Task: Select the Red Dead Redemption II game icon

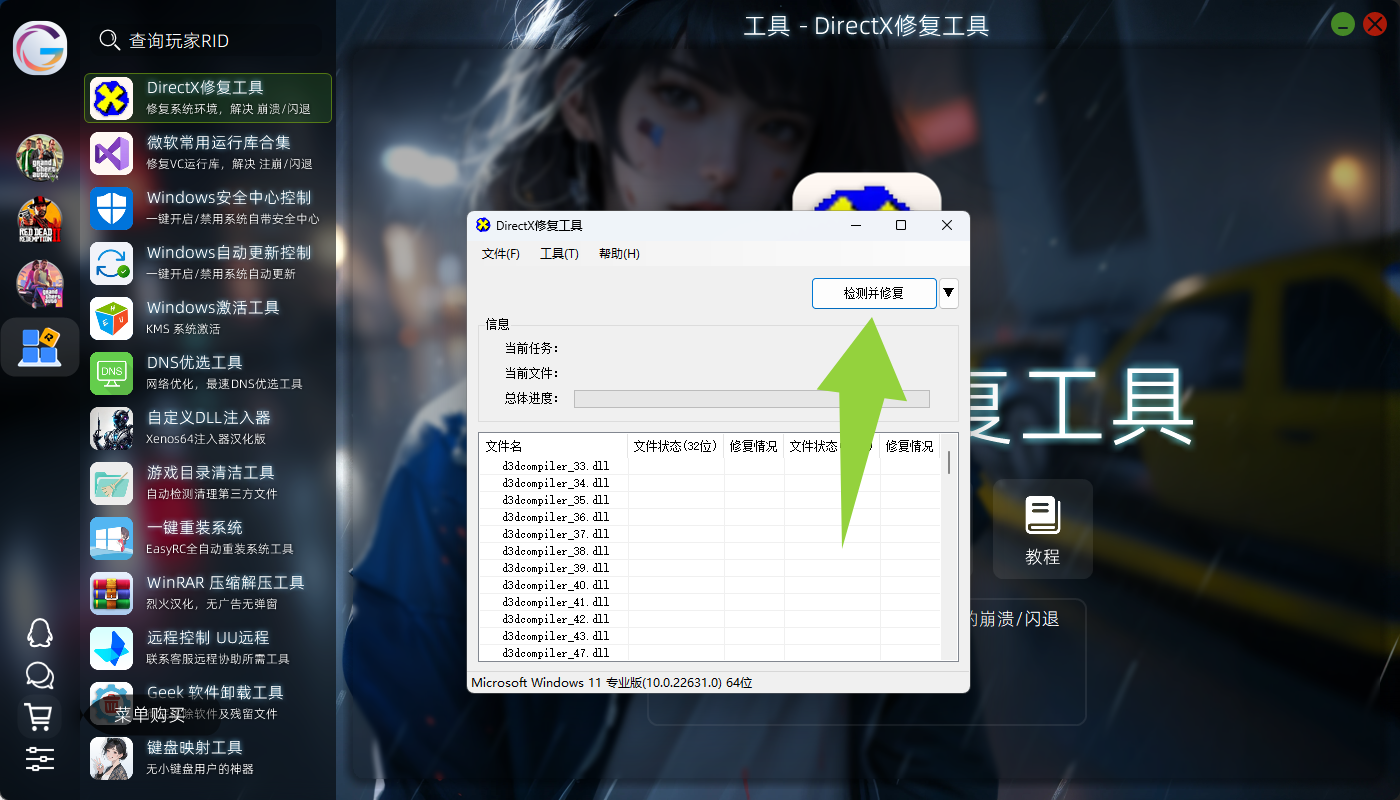Action: 40,220
